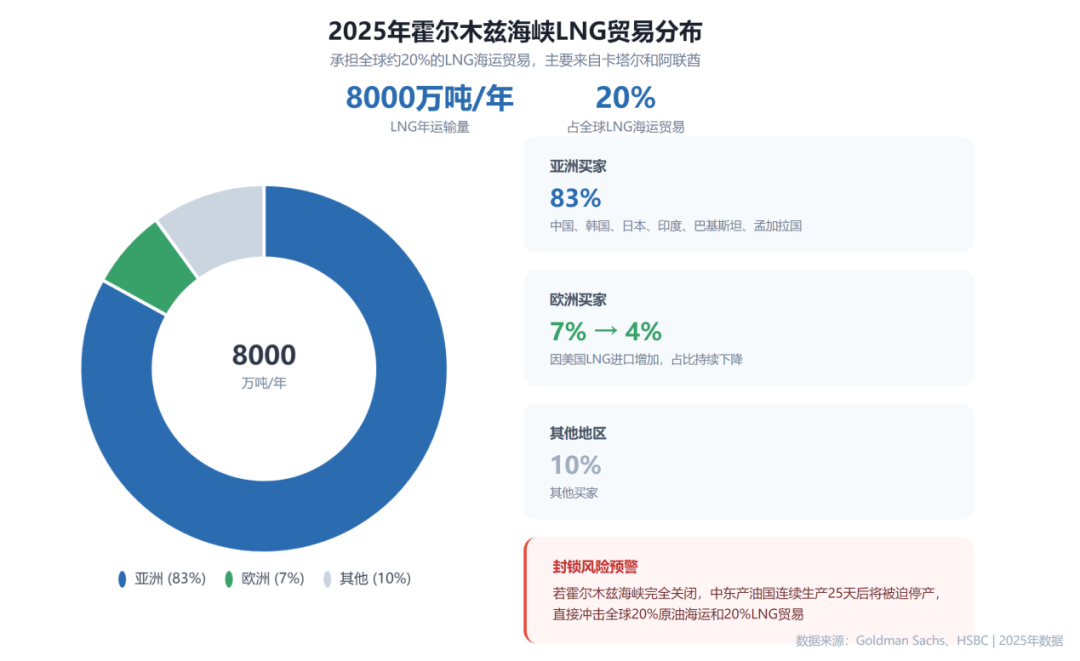
Task: Open the 亚洲买家 card heading
Action: [578, 167]
